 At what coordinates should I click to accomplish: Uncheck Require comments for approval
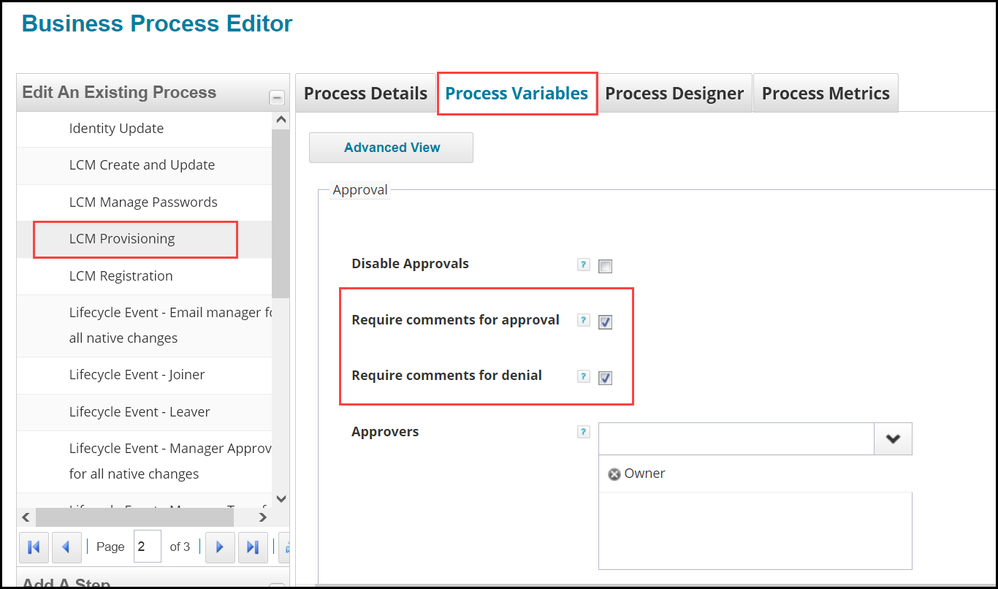pos(605,322)
